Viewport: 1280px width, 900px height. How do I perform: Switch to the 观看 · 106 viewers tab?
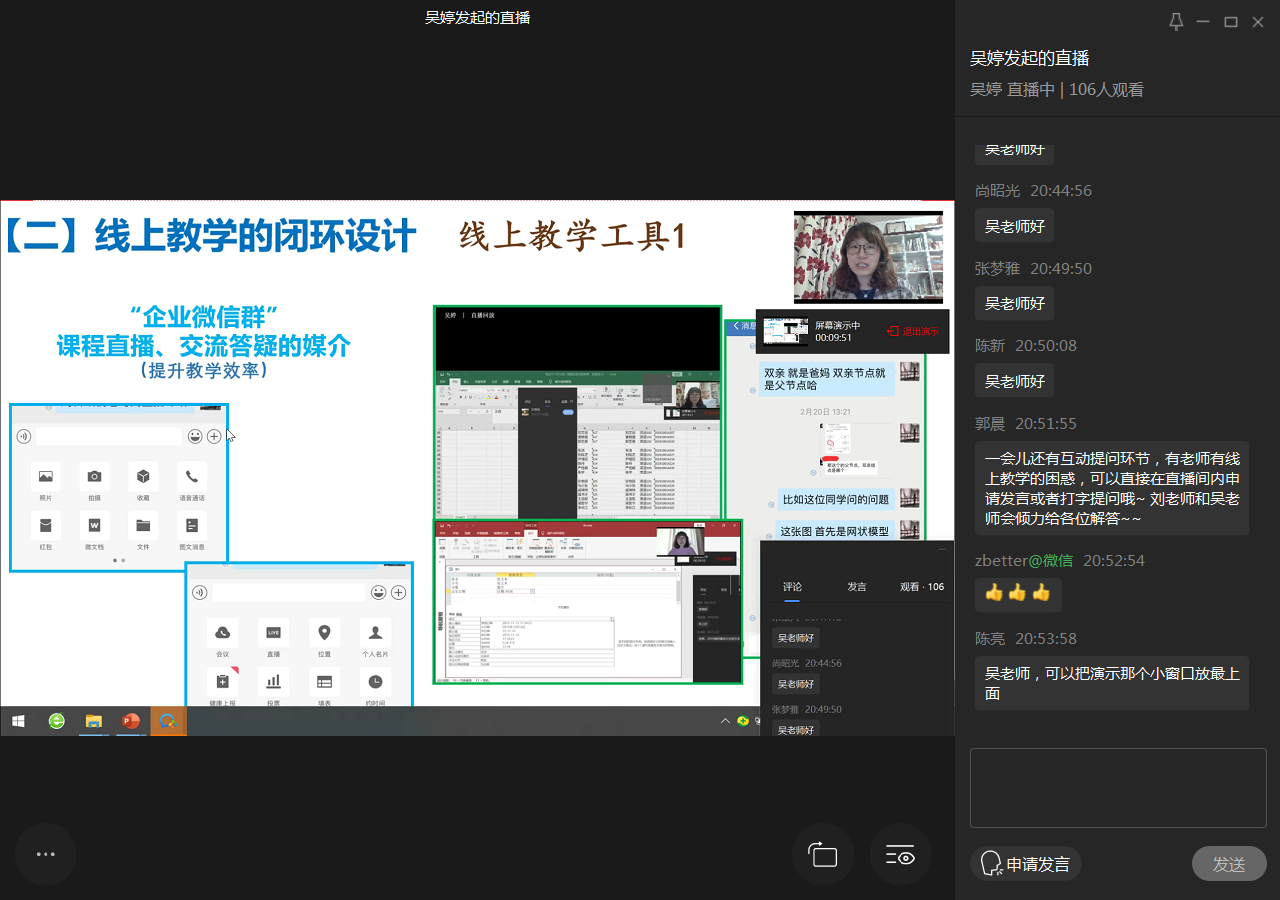[922, 587]
